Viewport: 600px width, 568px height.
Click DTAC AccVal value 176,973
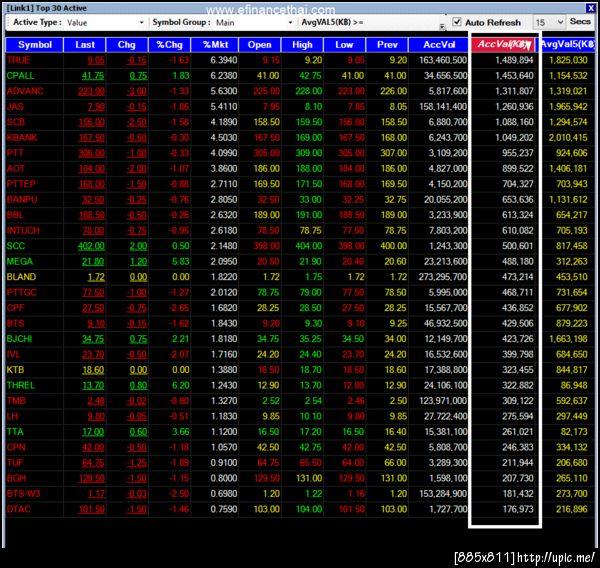coord(517,509)
